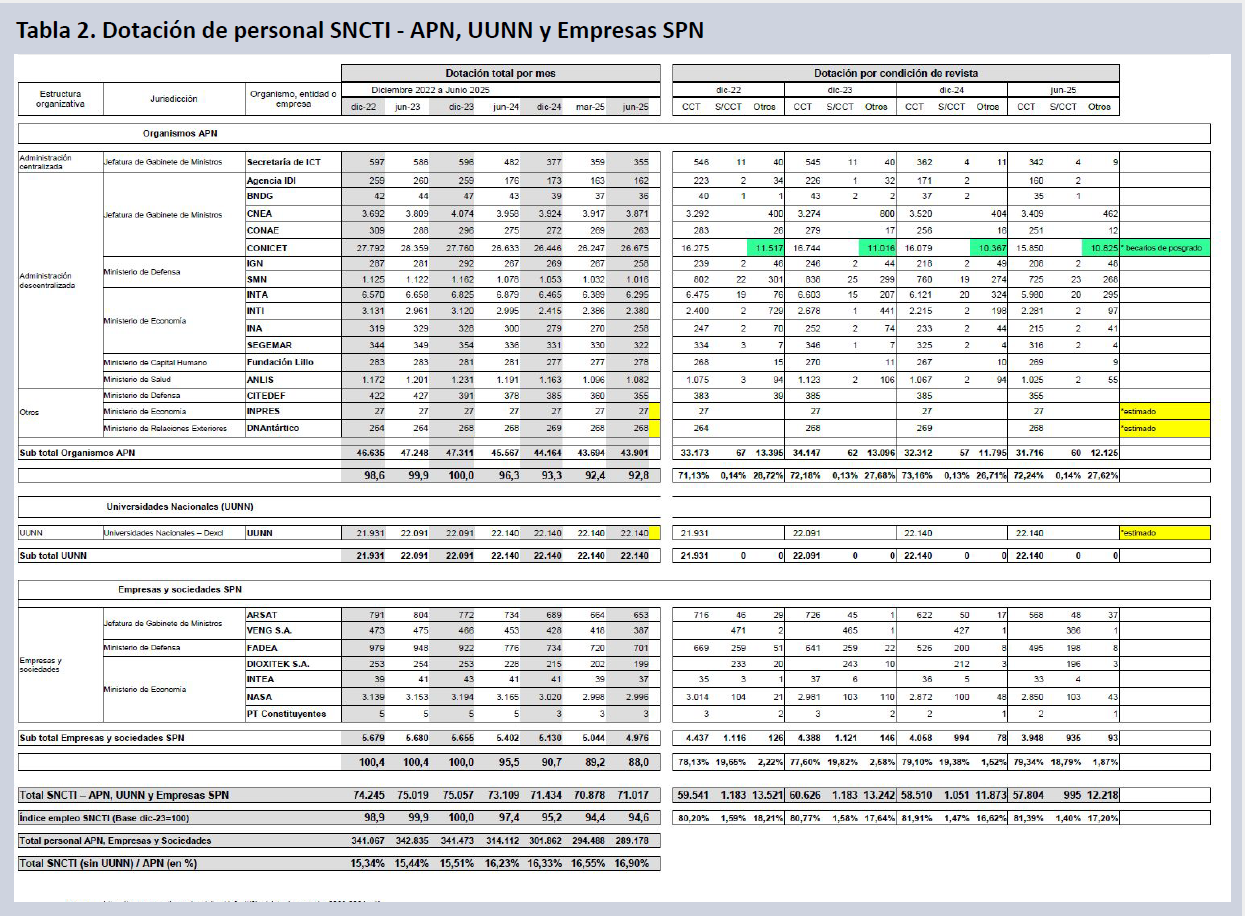This screenshot has width=1245, height=916.
Task: Click the table title 'Tabla 2. Dotación de personal'
Action: 359,30
